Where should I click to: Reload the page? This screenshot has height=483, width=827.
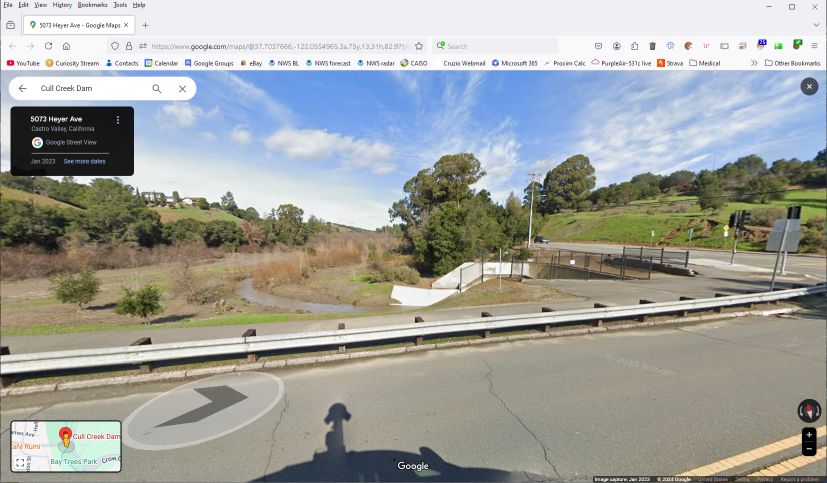(x=49, y=46)
